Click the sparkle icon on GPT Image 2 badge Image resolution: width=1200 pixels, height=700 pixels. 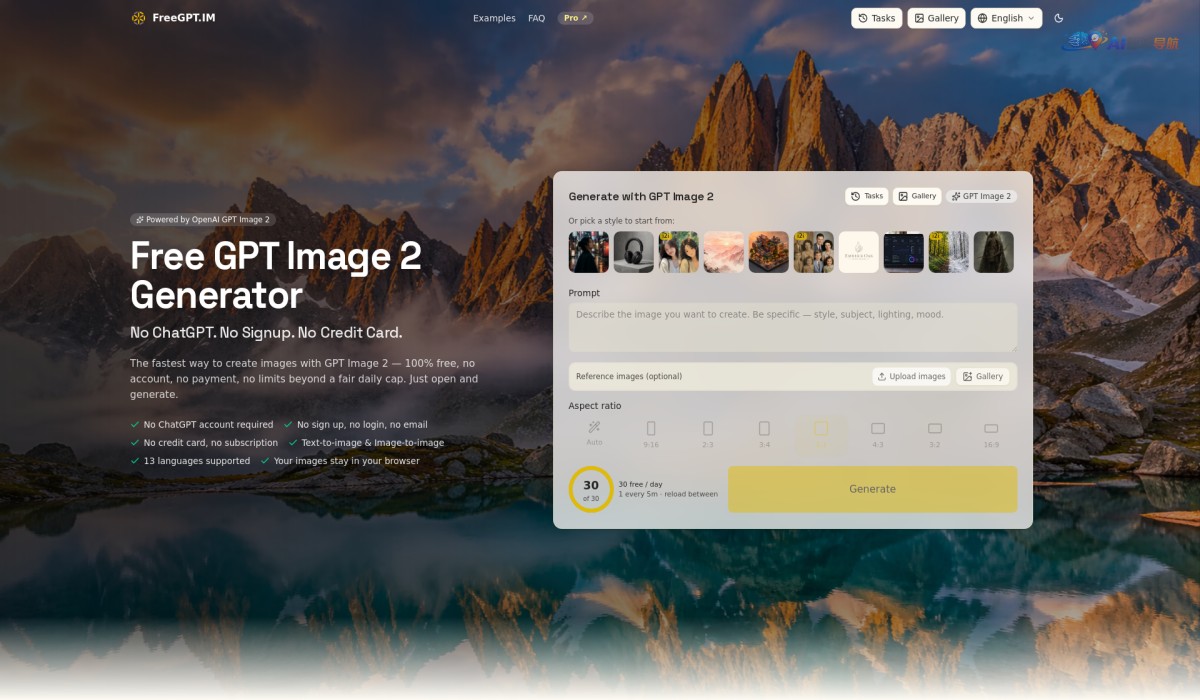click(x=956, y=196)
